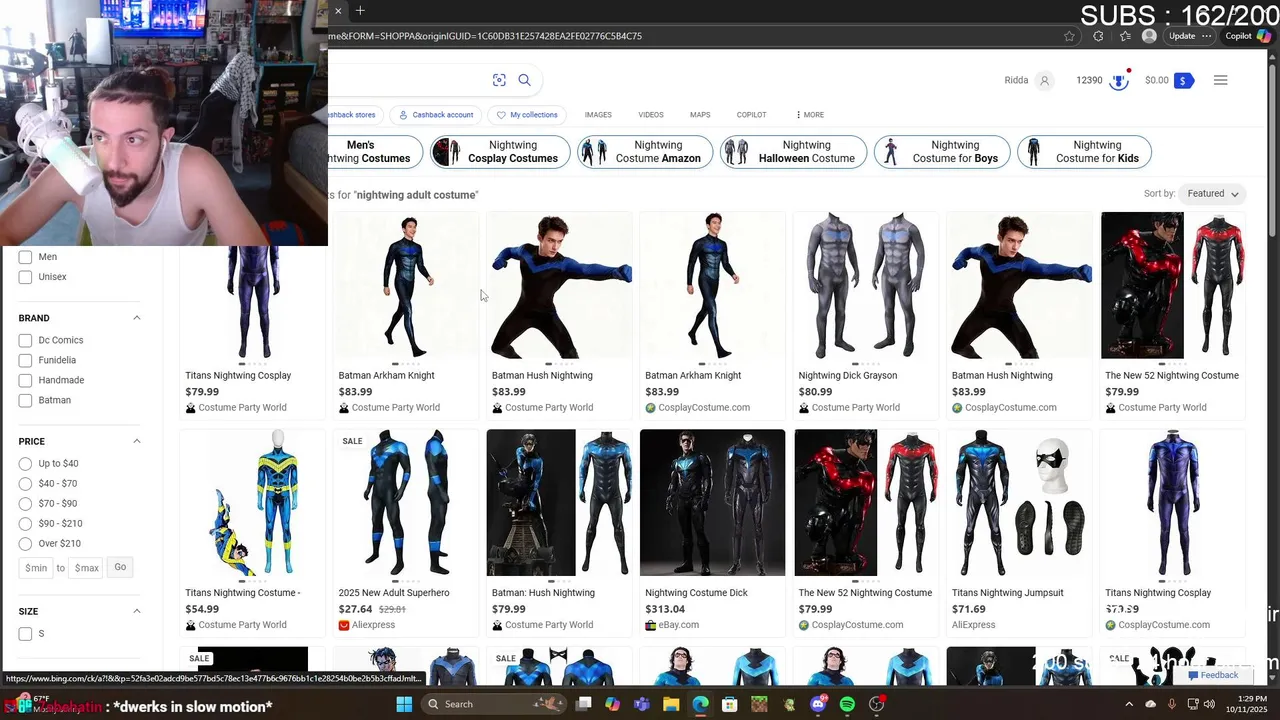Viewport: 1280px width, 720px height.
Task: Check the Men gender filter
Action: coord(25,257)
